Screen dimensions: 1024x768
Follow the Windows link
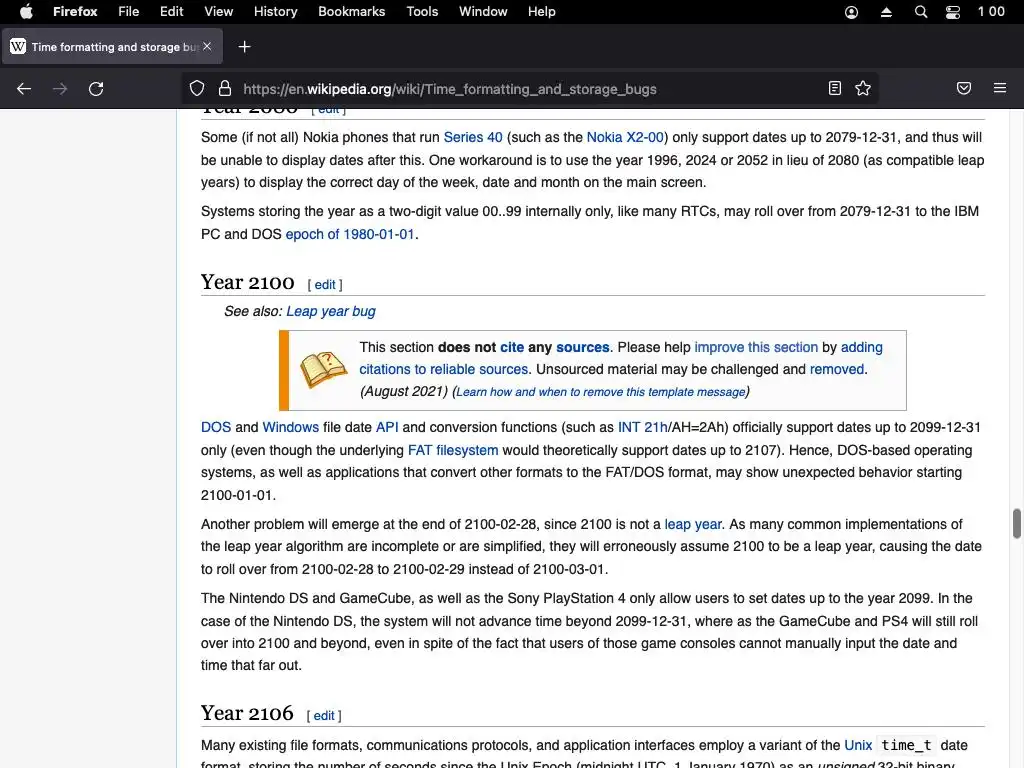(291, 427)
